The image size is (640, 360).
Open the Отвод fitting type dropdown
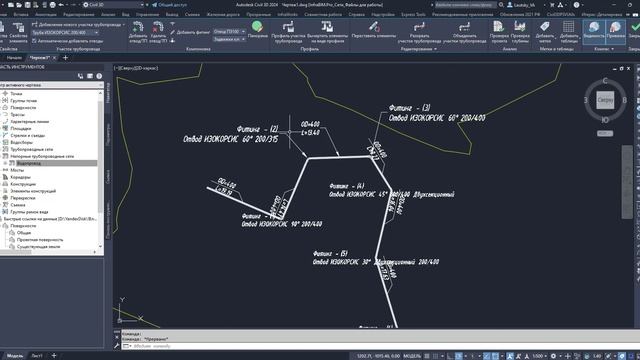click(x=229, y=31)
